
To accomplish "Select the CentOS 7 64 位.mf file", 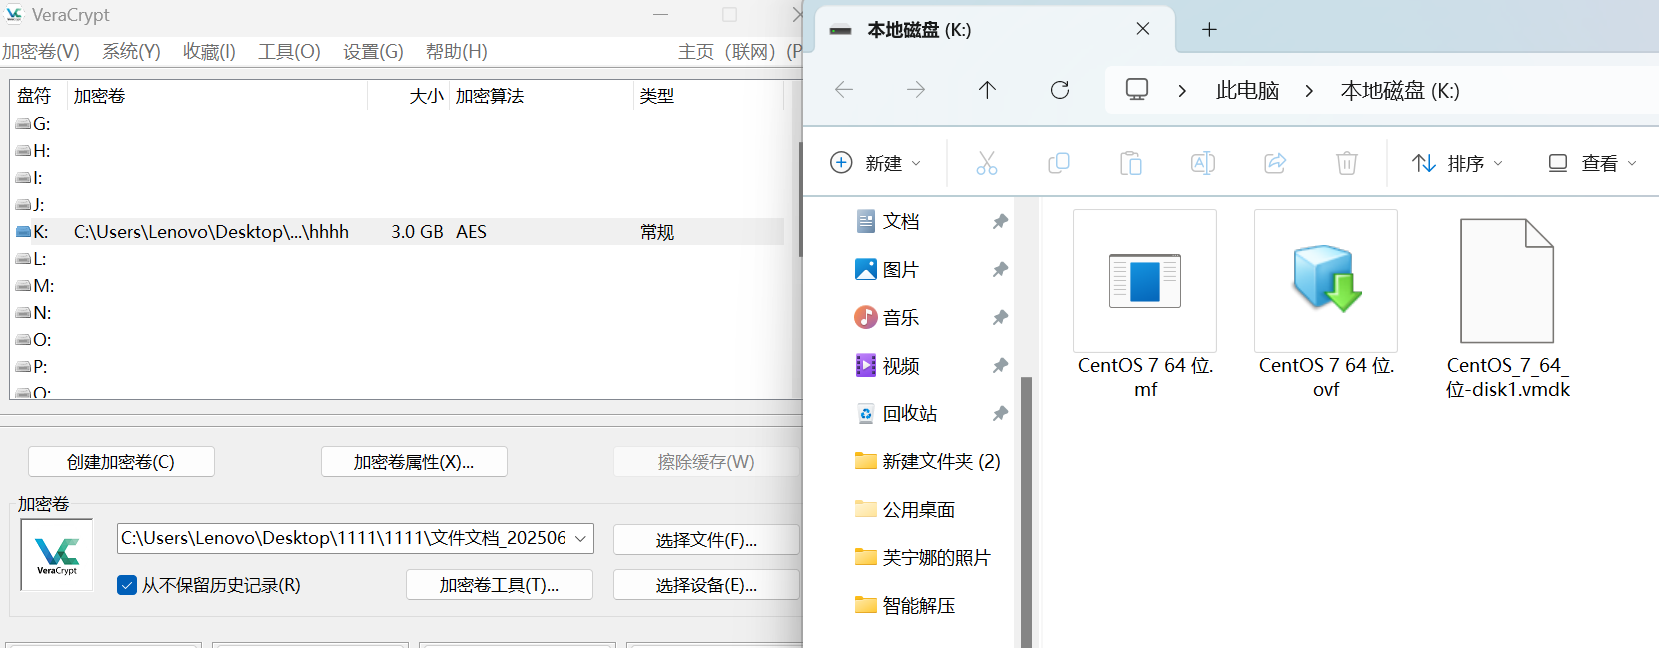I will pyautogui.click(x=1145, y=305).
